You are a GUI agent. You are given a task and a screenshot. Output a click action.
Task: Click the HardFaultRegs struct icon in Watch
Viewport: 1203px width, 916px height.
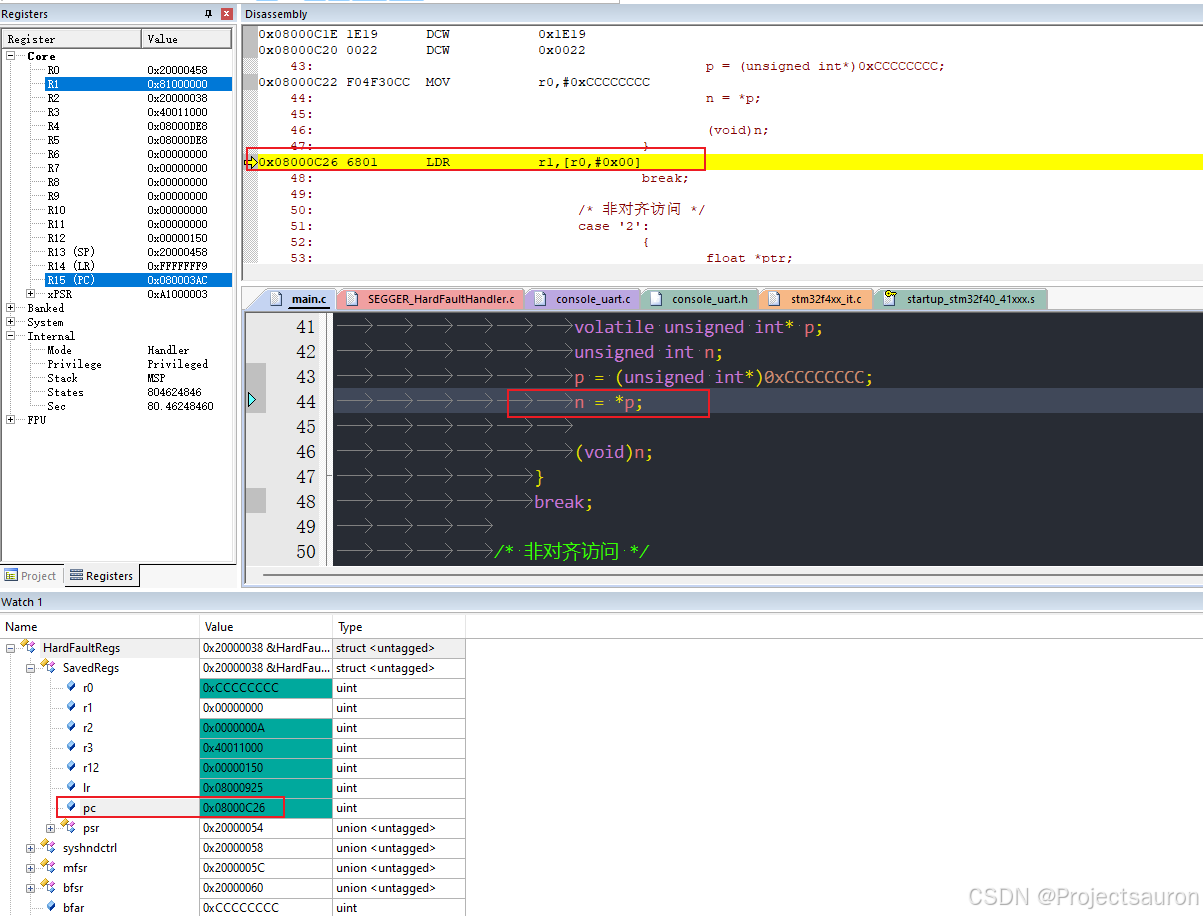(x=30, y=648)
